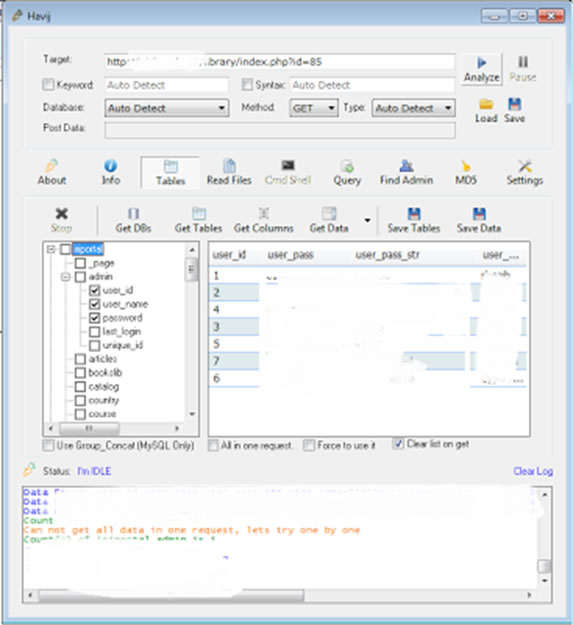Check the catalog table checkbox
Viewport: 573px width, 625px height.
pos(80,387)
